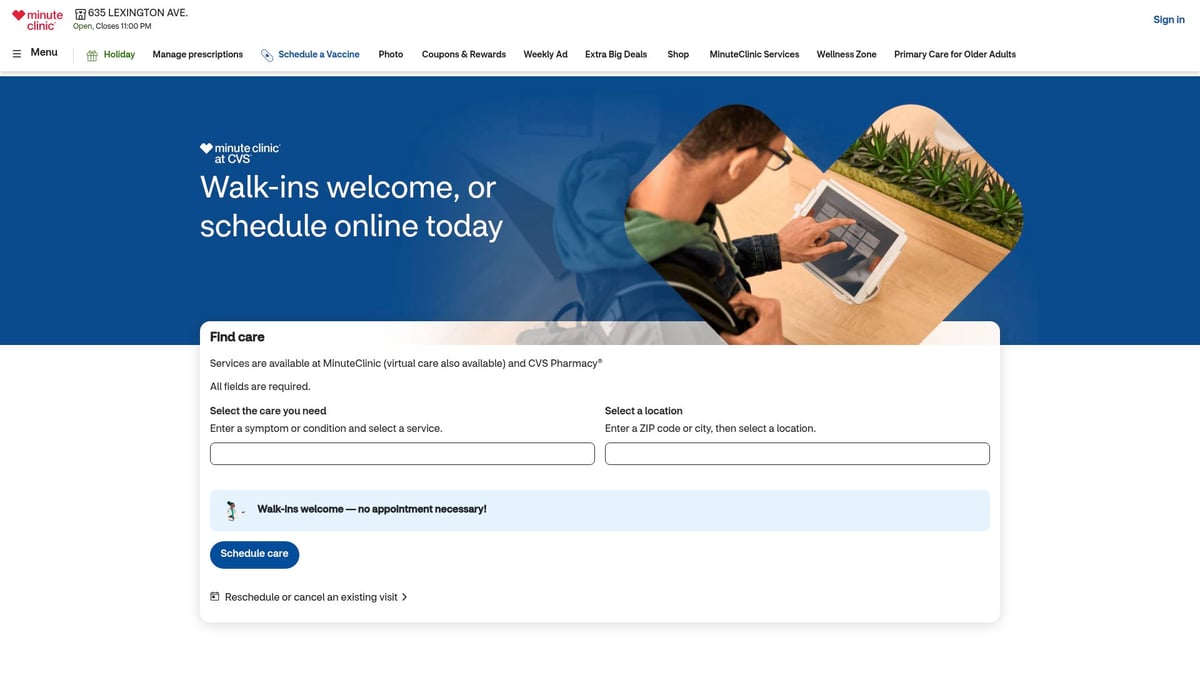
Task: Select the syringe icon for Schedule a Vaccine
Action: (x=265, y=54)
